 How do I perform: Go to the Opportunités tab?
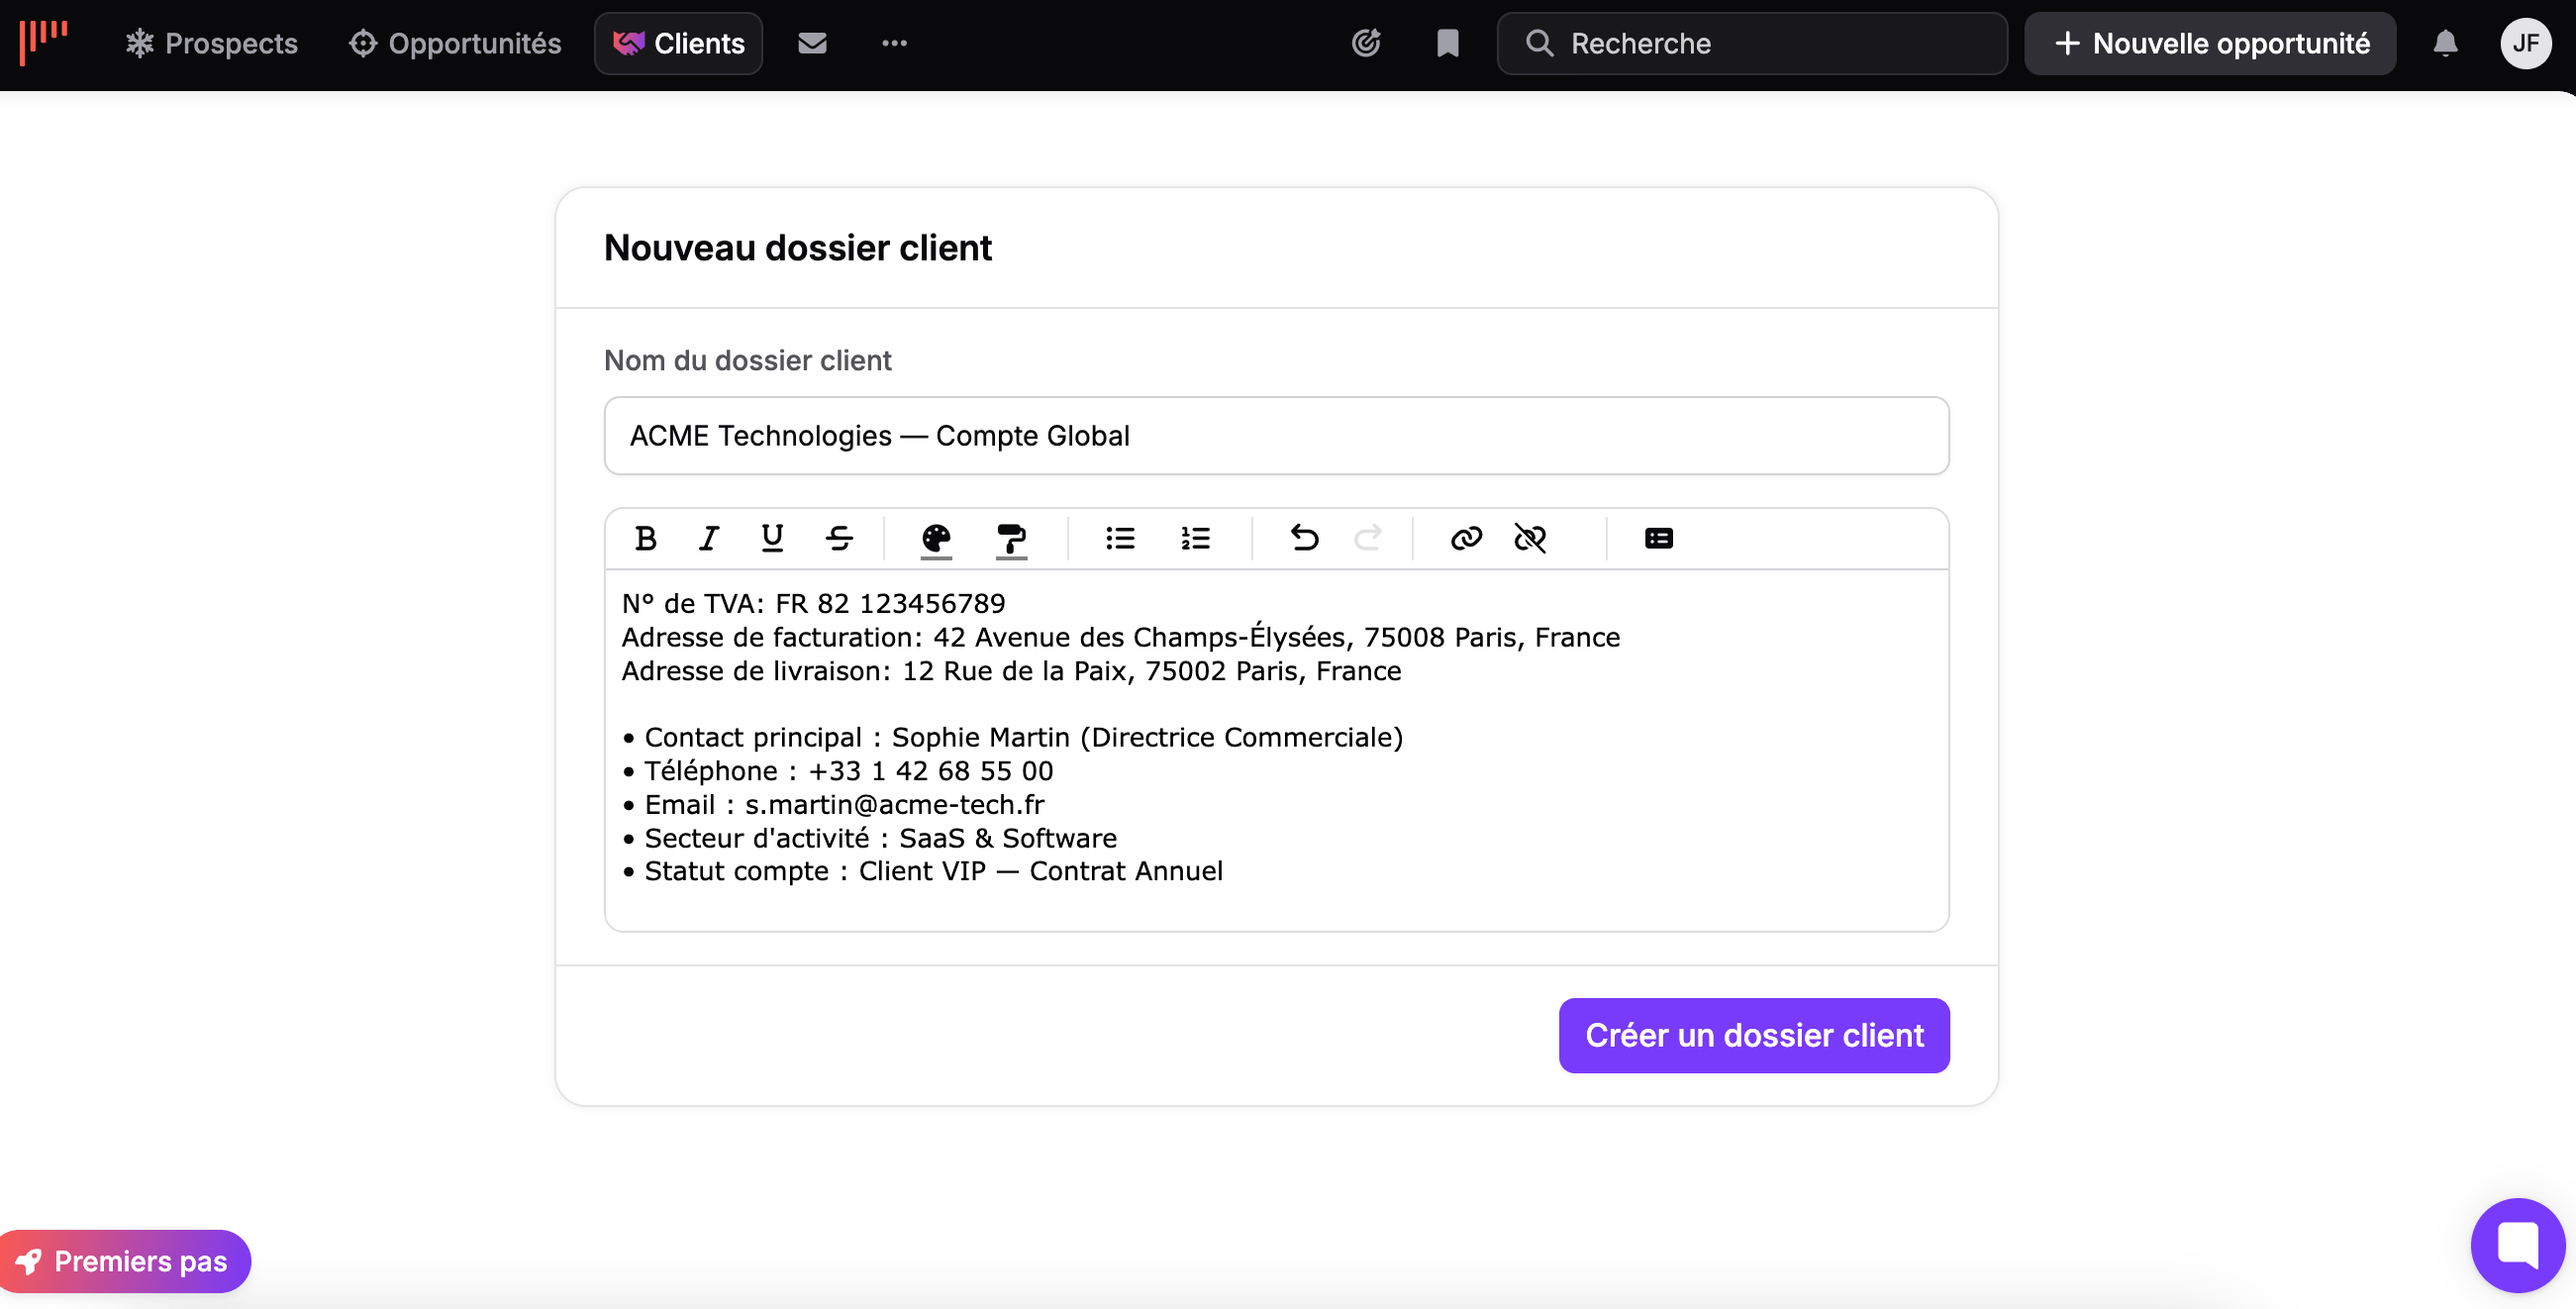coord(455,43)
